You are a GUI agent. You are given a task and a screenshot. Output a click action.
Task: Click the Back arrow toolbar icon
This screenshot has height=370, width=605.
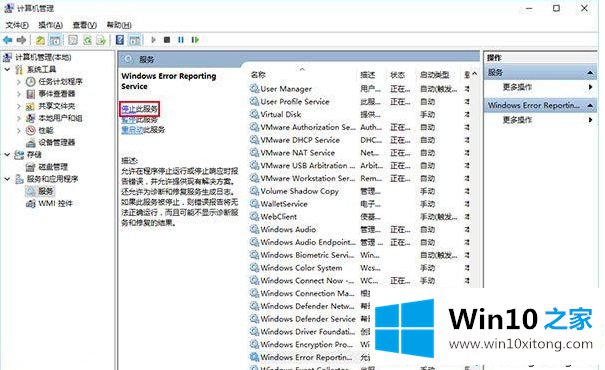pyautogui.click(x=7, y=40)
